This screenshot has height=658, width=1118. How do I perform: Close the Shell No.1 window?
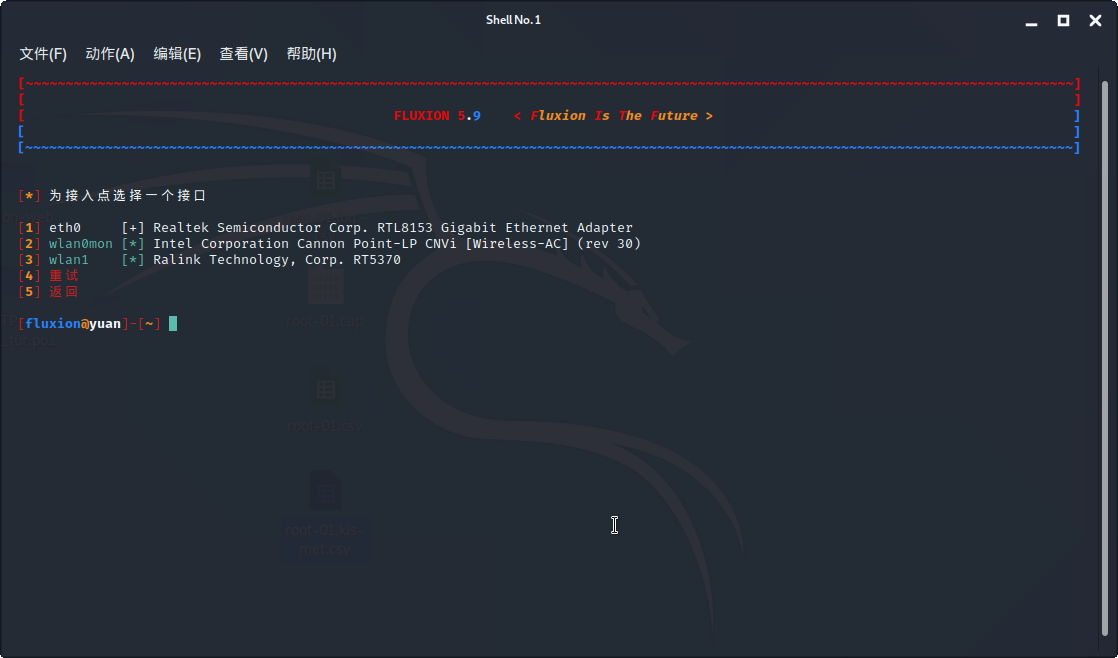tap(1095, 21)
